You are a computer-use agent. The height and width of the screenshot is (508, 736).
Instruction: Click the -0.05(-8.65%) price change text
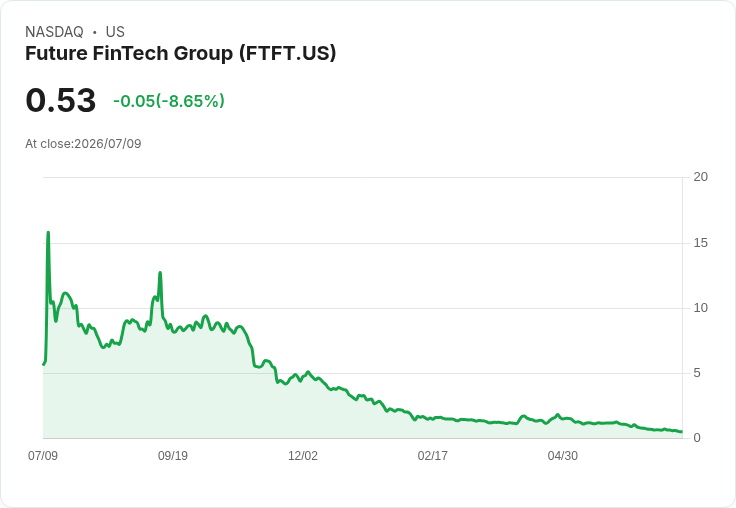tap(169, 101)
